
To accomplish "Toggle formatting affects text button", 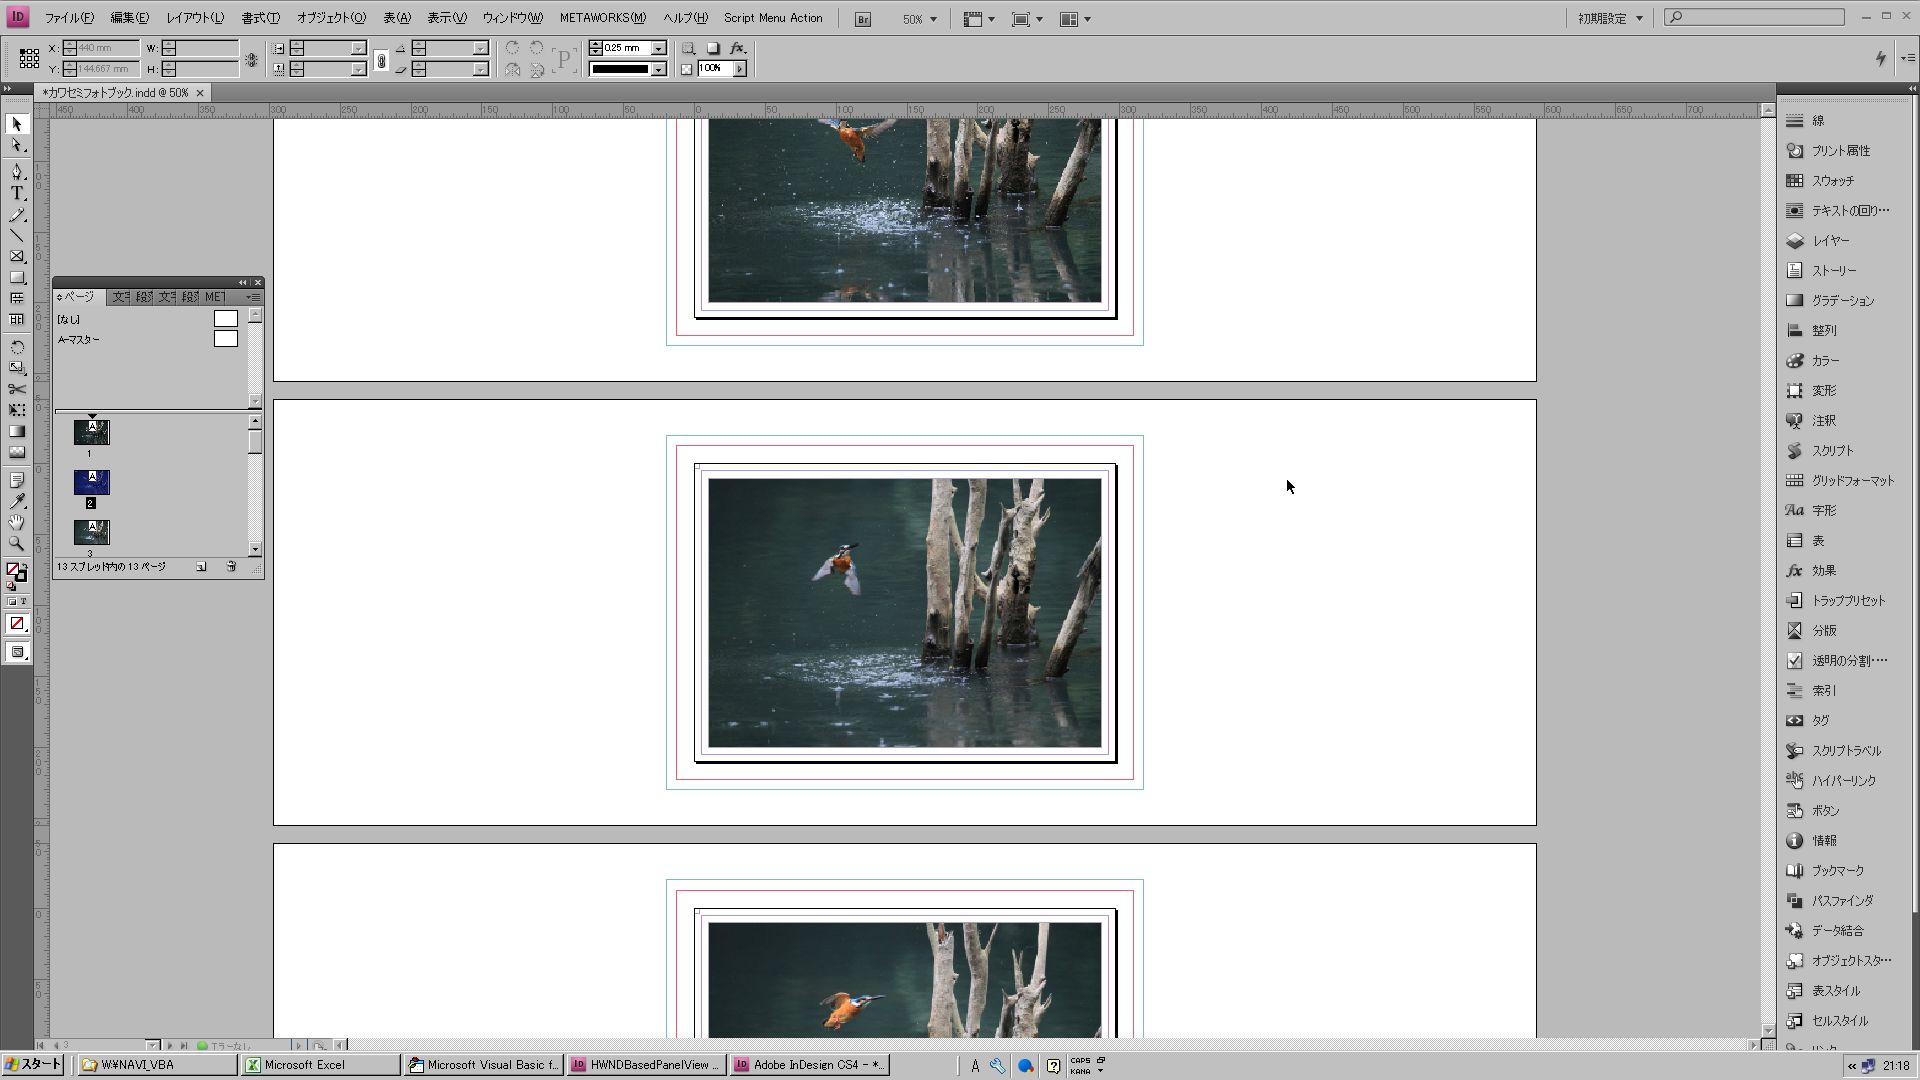I will coord(23,602).
